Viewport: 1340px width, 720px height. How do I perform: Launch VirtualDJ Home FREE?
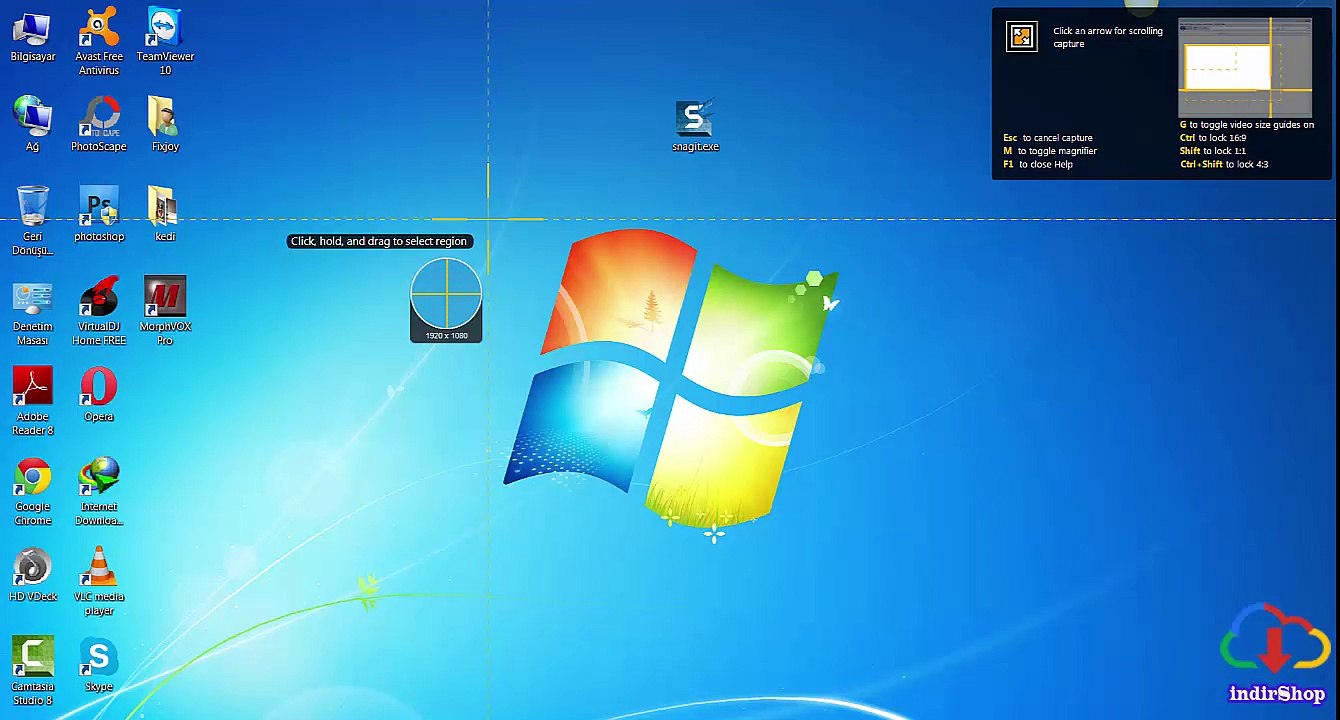pos(99,312)
